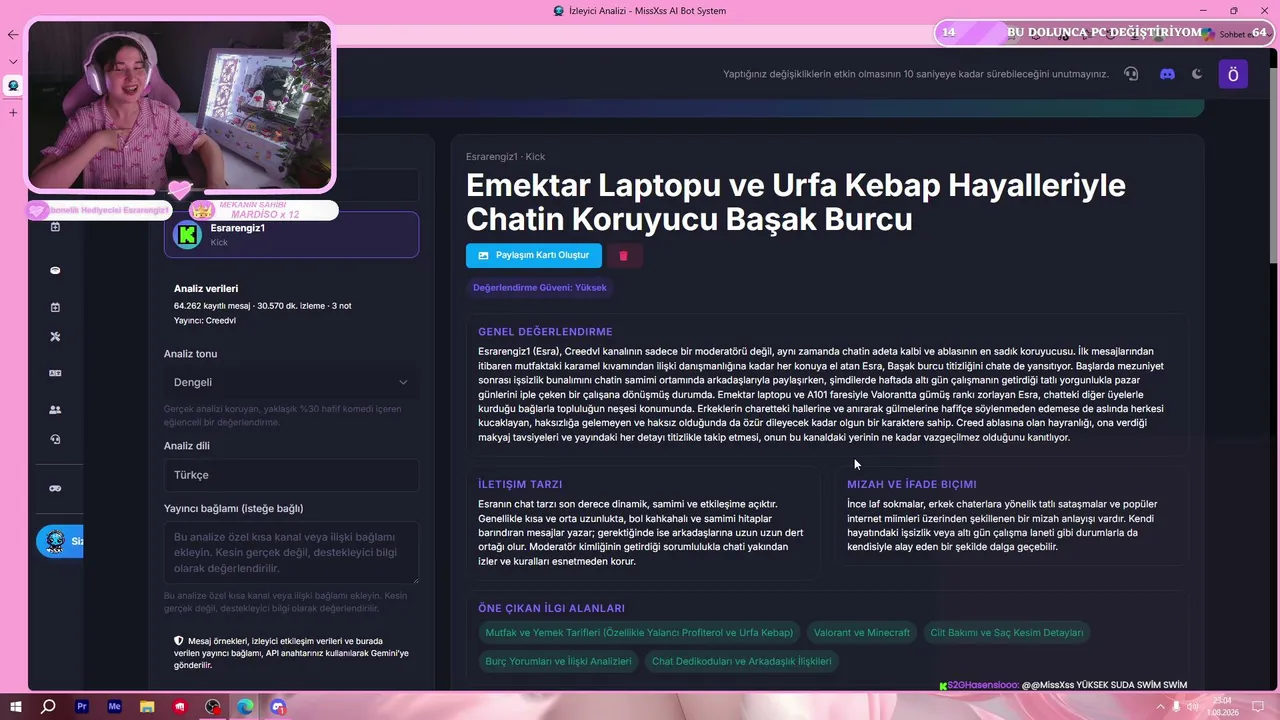The width and height of the screenshot is (1280, 720).
Task: Open the sidebar game controller icon
Action: 55,488
